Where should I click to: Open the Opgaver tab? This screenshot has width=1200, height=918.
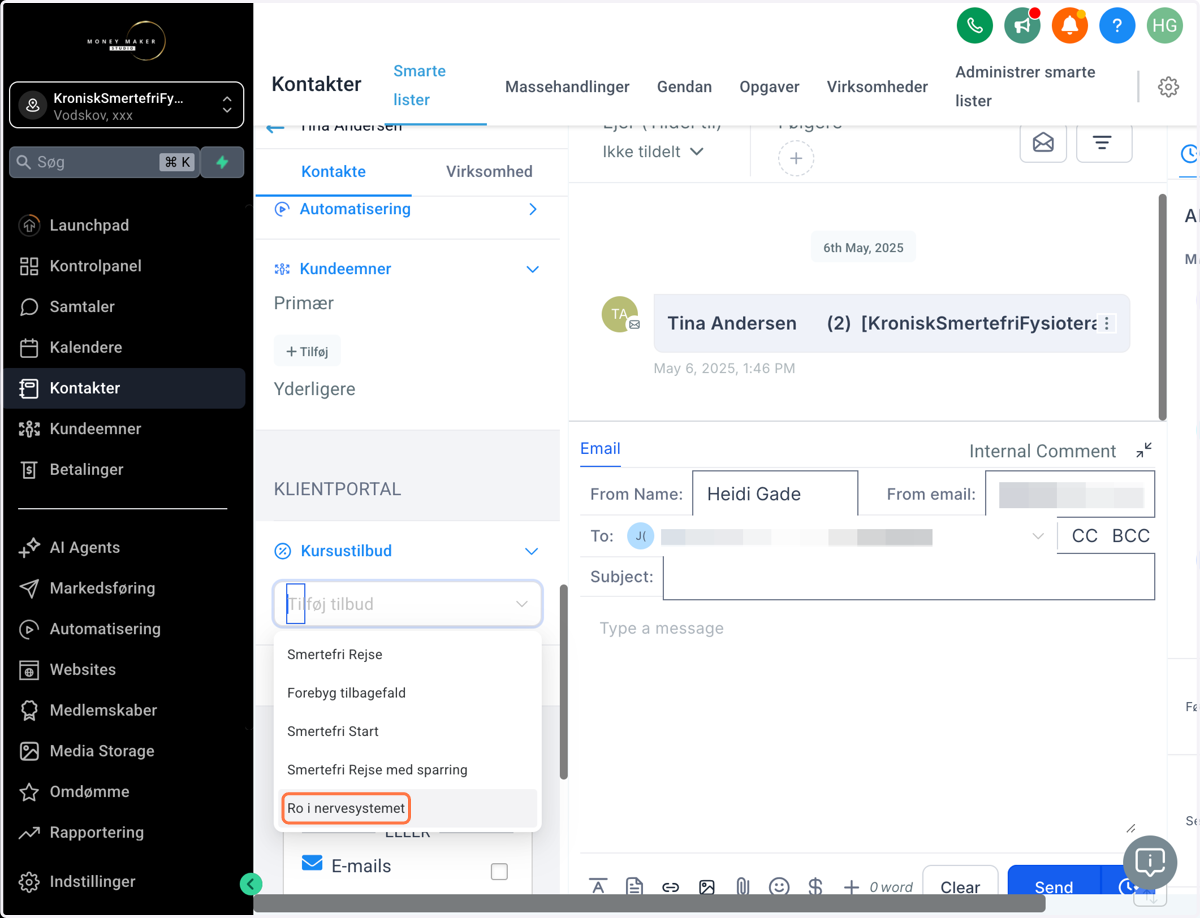(x=769, y=87)
